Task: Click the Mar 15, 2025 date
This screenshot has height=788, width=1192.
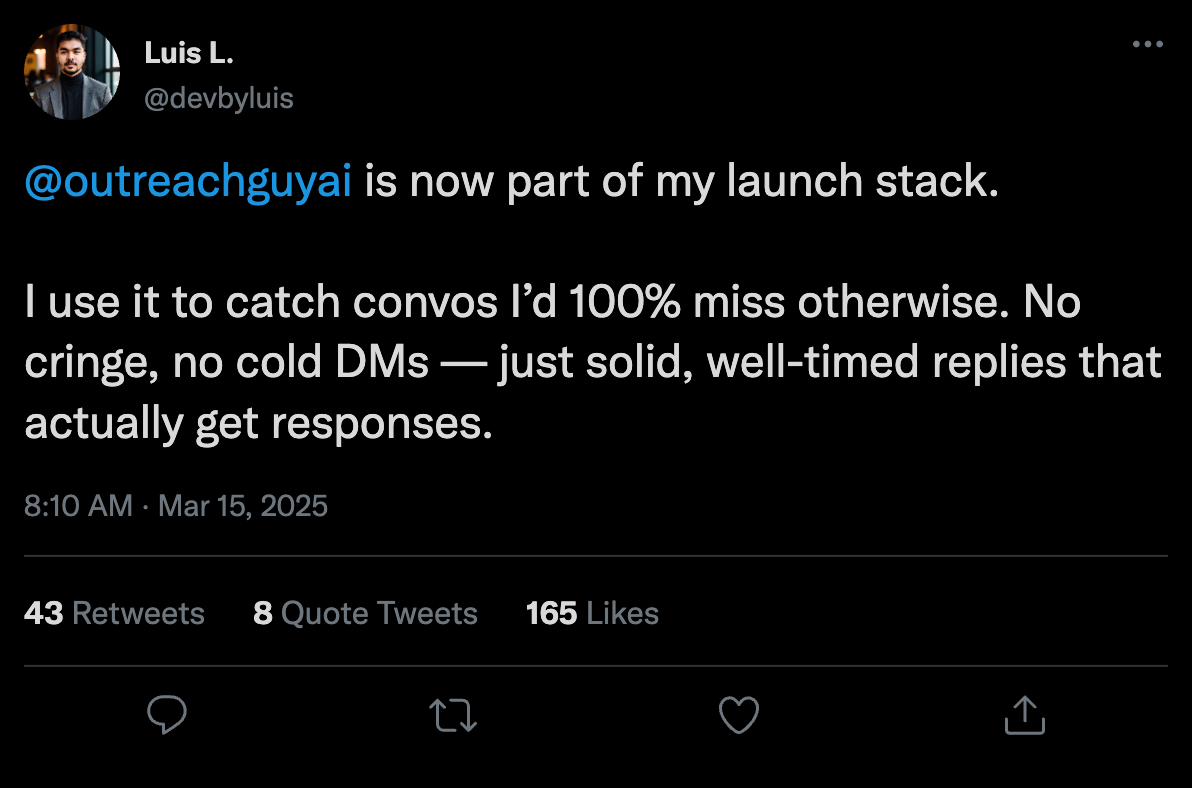Action: click(x=240, y=506)
